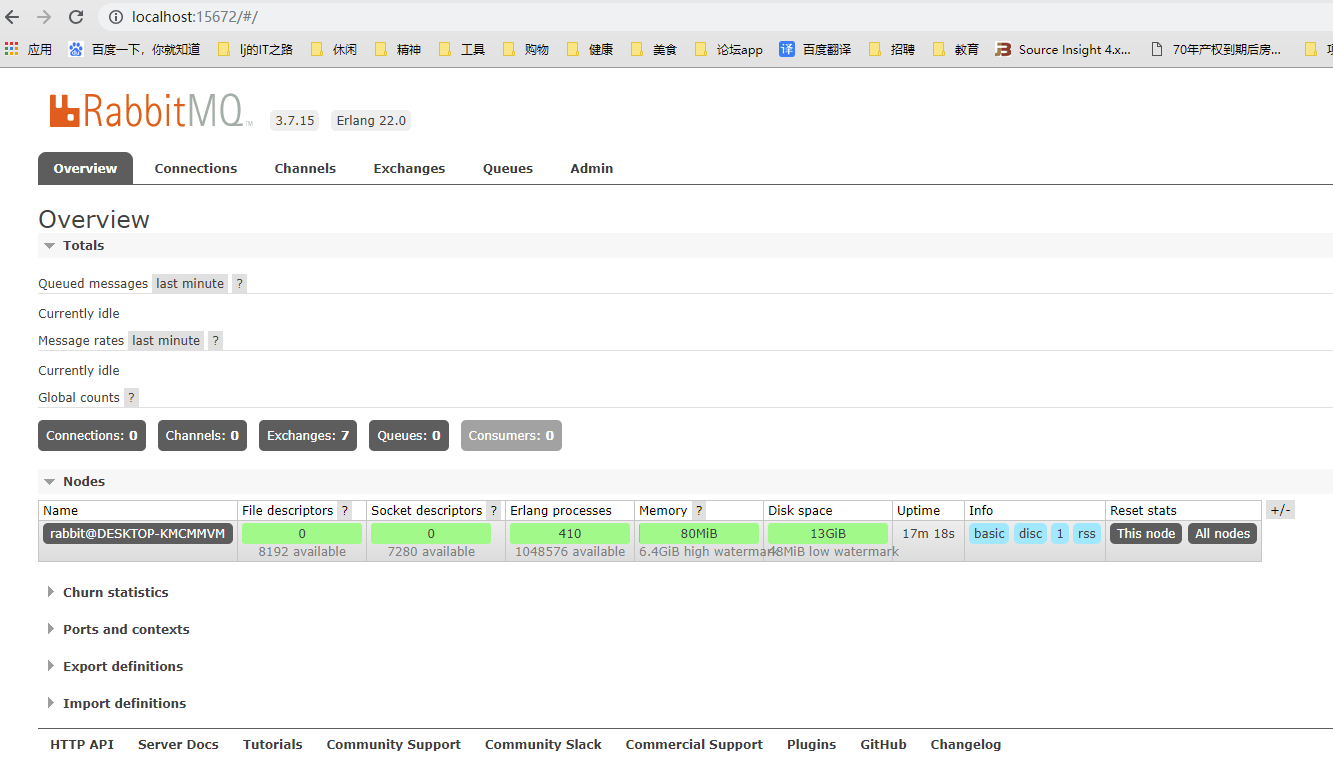This screenshot has height=768, width=1333.
Task: Select the Overview tab
Action: [x=85, y=168]
